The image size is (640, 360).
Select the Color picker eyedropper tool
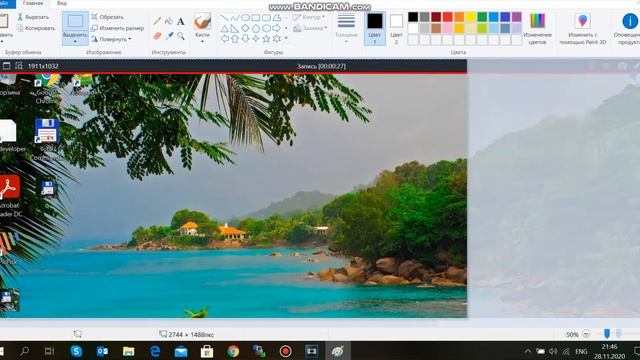click(169, 36)
